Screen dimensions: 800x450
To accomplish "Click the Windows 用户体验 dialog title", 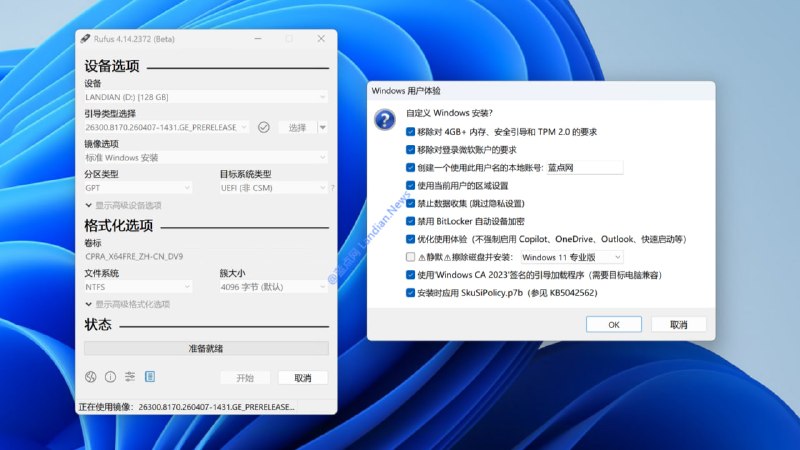I will (x=406, y=91).
